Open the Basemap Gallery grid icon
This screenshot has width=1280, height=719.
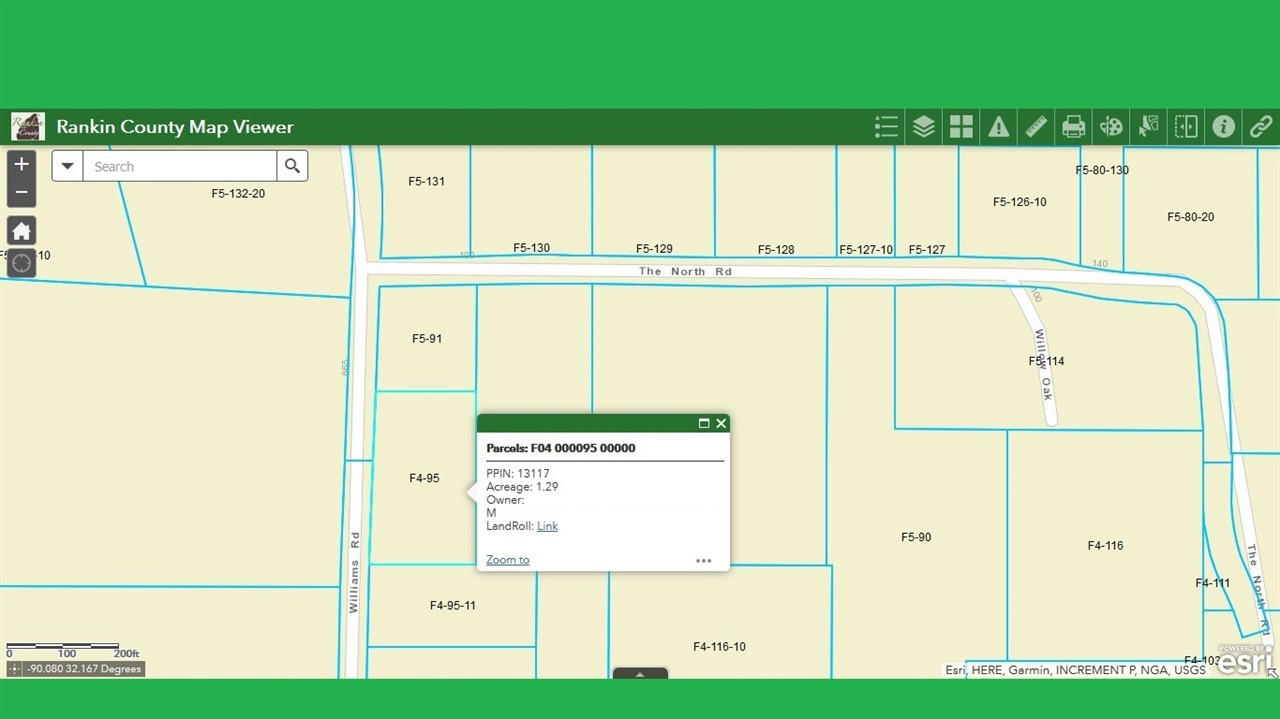pyautogui.click(x=961, y=127)
